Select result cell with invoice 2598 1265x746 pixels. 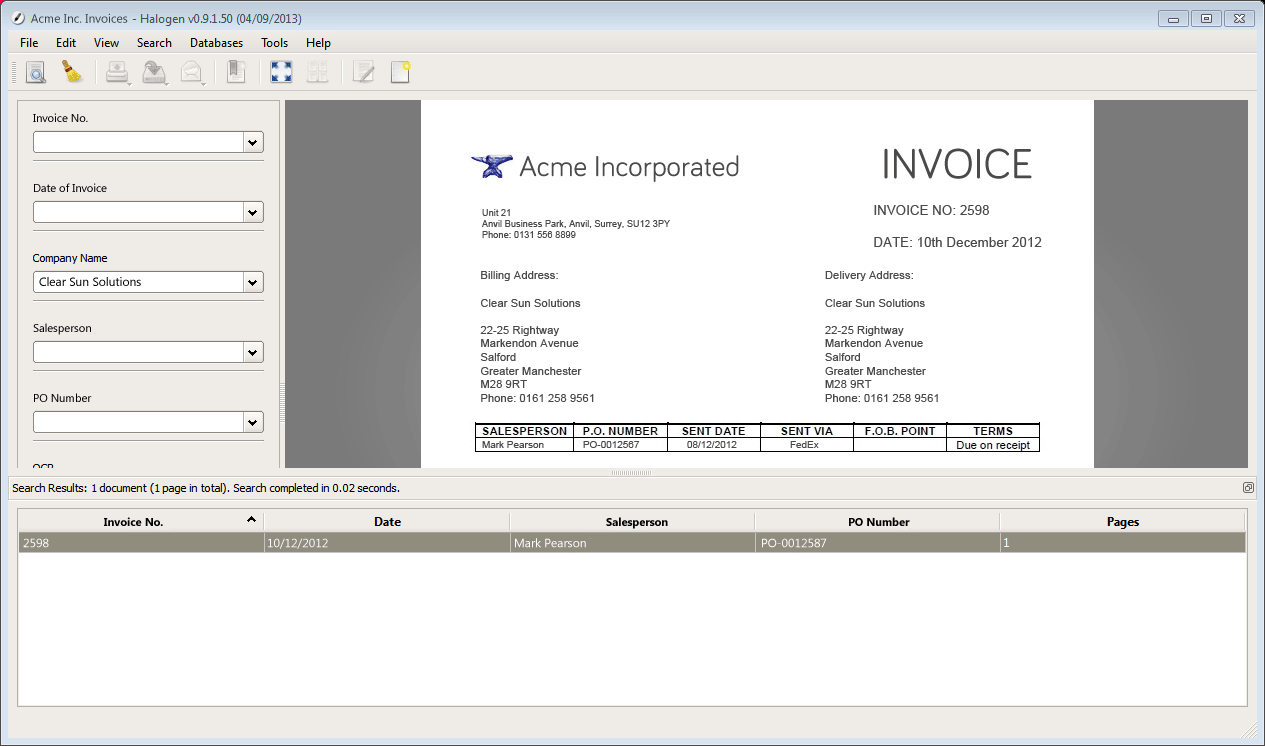(x=141, y=543)
